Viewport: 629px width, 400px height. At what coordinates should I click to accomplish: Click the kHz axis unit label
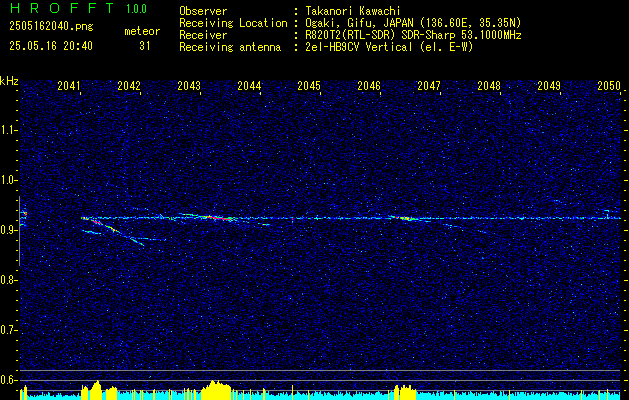[9, 81]
